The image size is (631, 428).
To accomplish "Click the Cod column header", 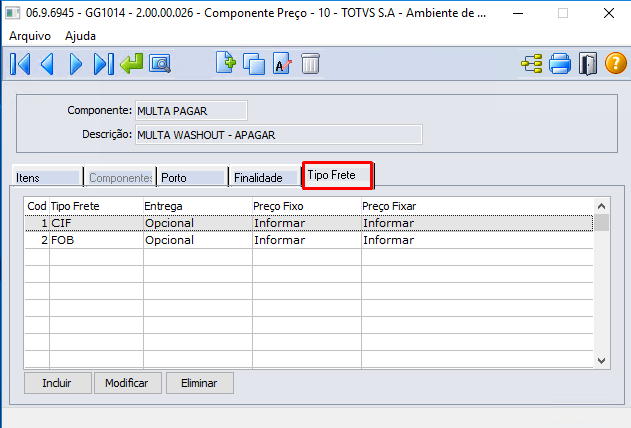I will coord(37,206).
